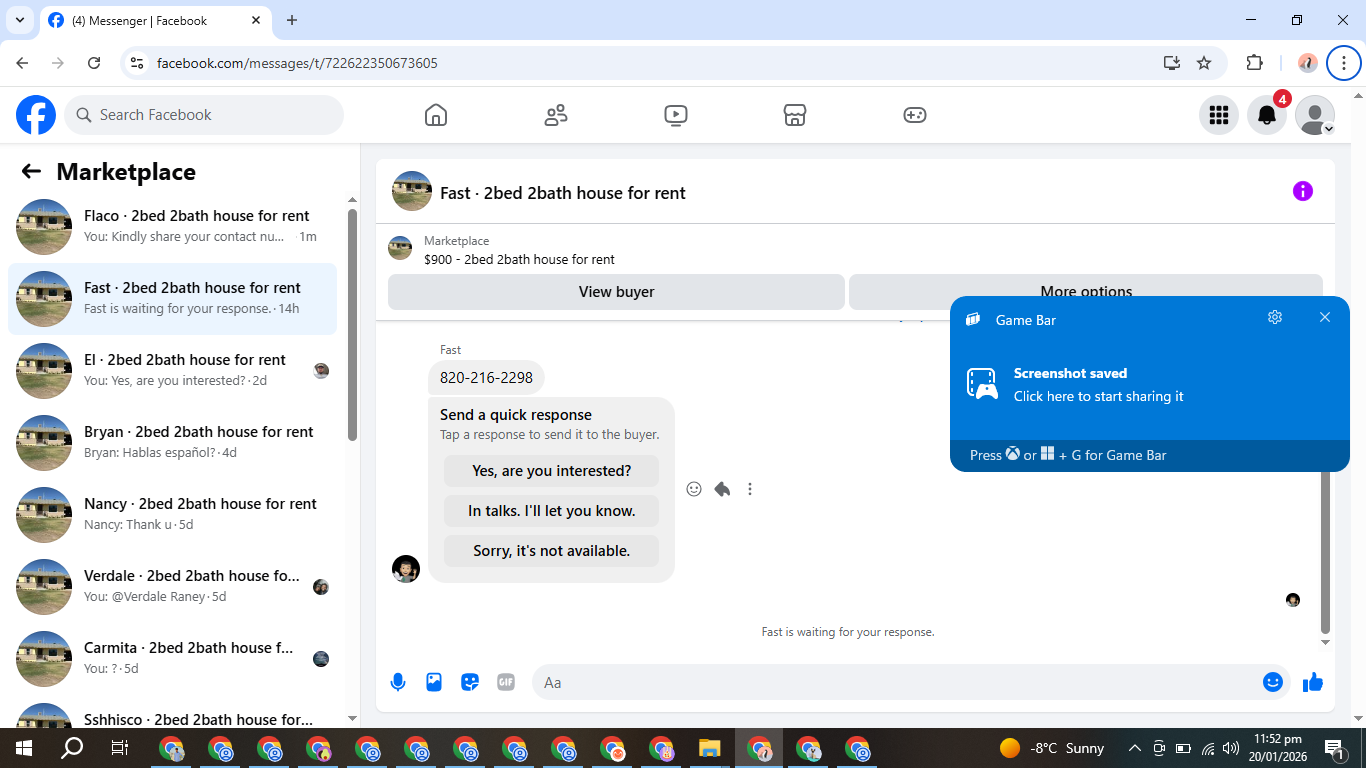Open the Facebook menu grid icon
Image resolution: width=1366 pixels, height=768 pixels.
tap(1219, 115)
